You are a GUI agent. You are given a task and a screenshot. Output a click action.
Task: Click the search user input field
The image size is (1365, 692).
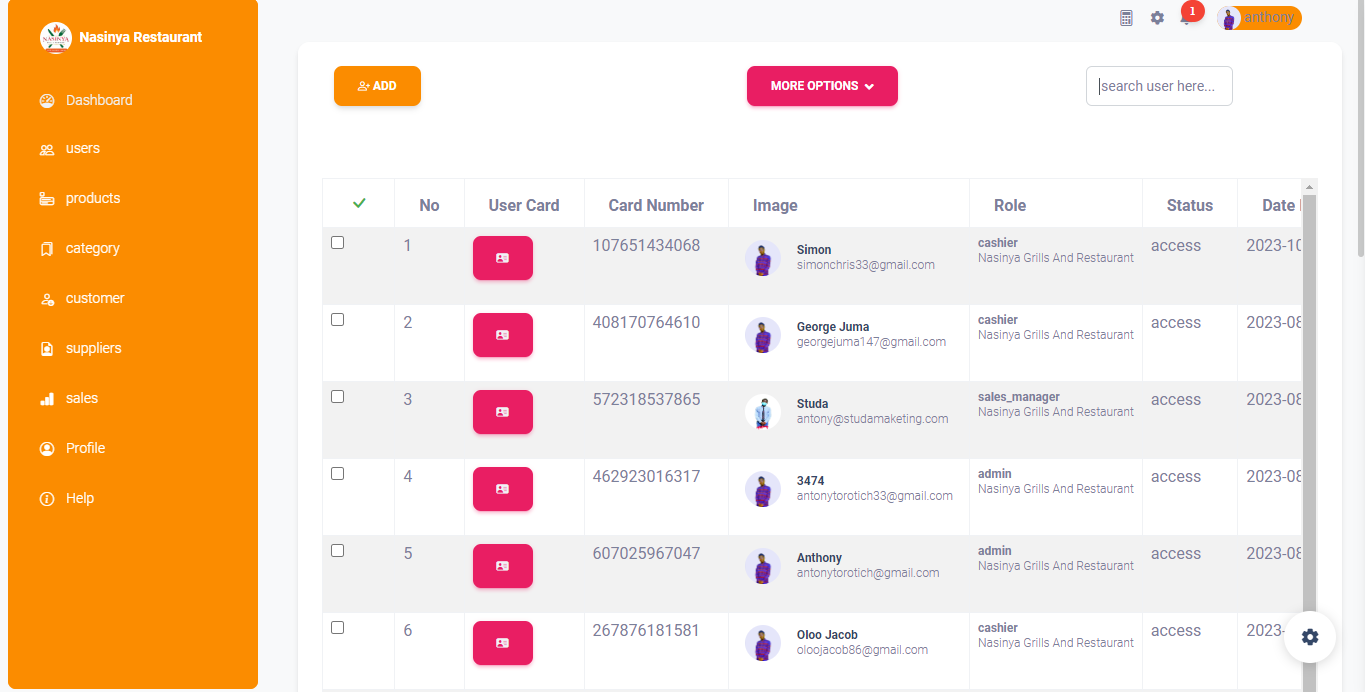tap(1159, 86)
